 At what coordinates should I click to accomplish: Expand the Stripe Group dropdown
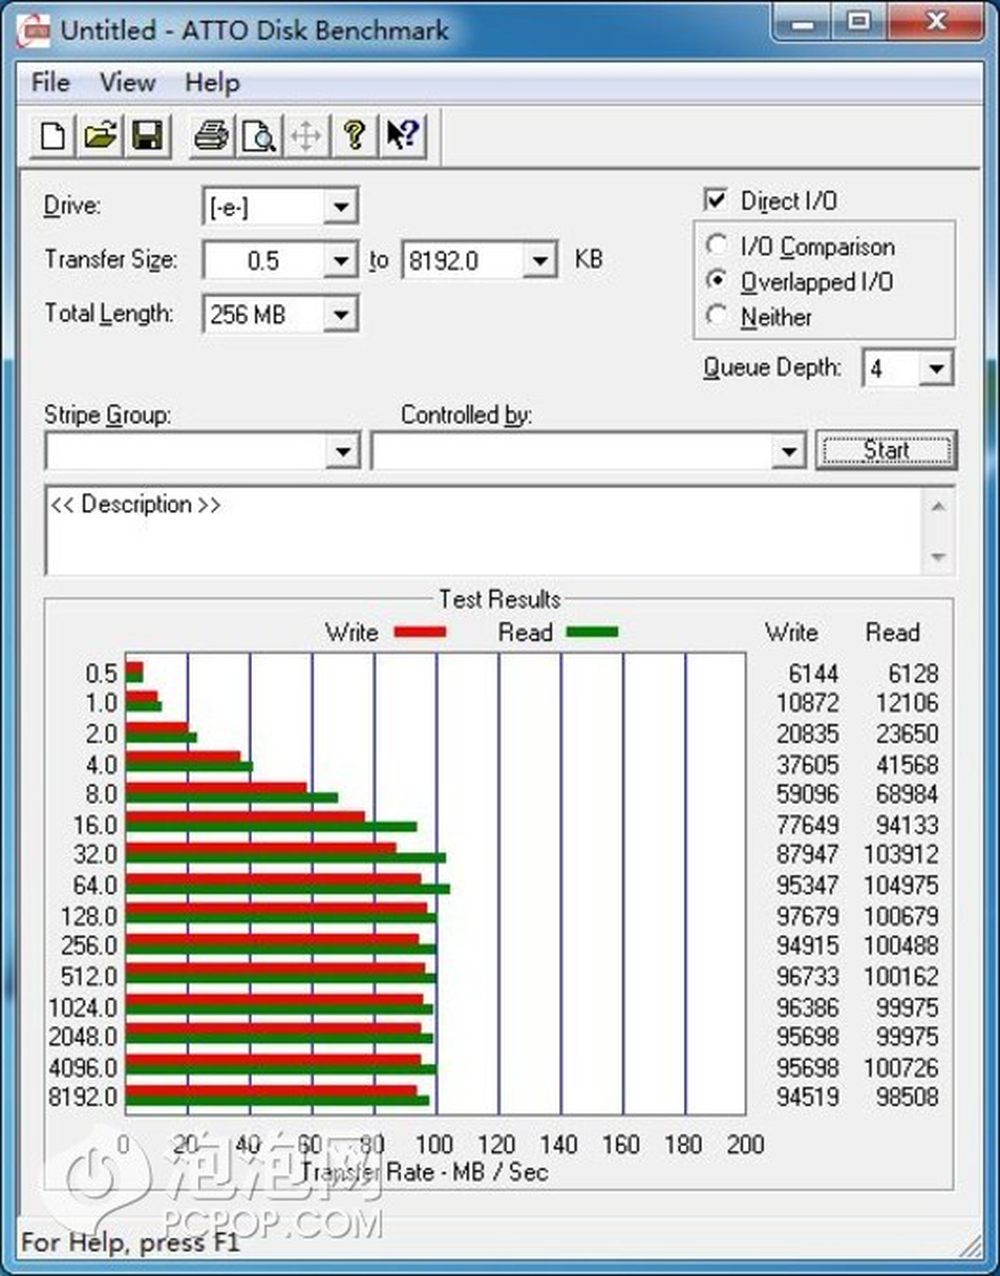tap(343, 451)
